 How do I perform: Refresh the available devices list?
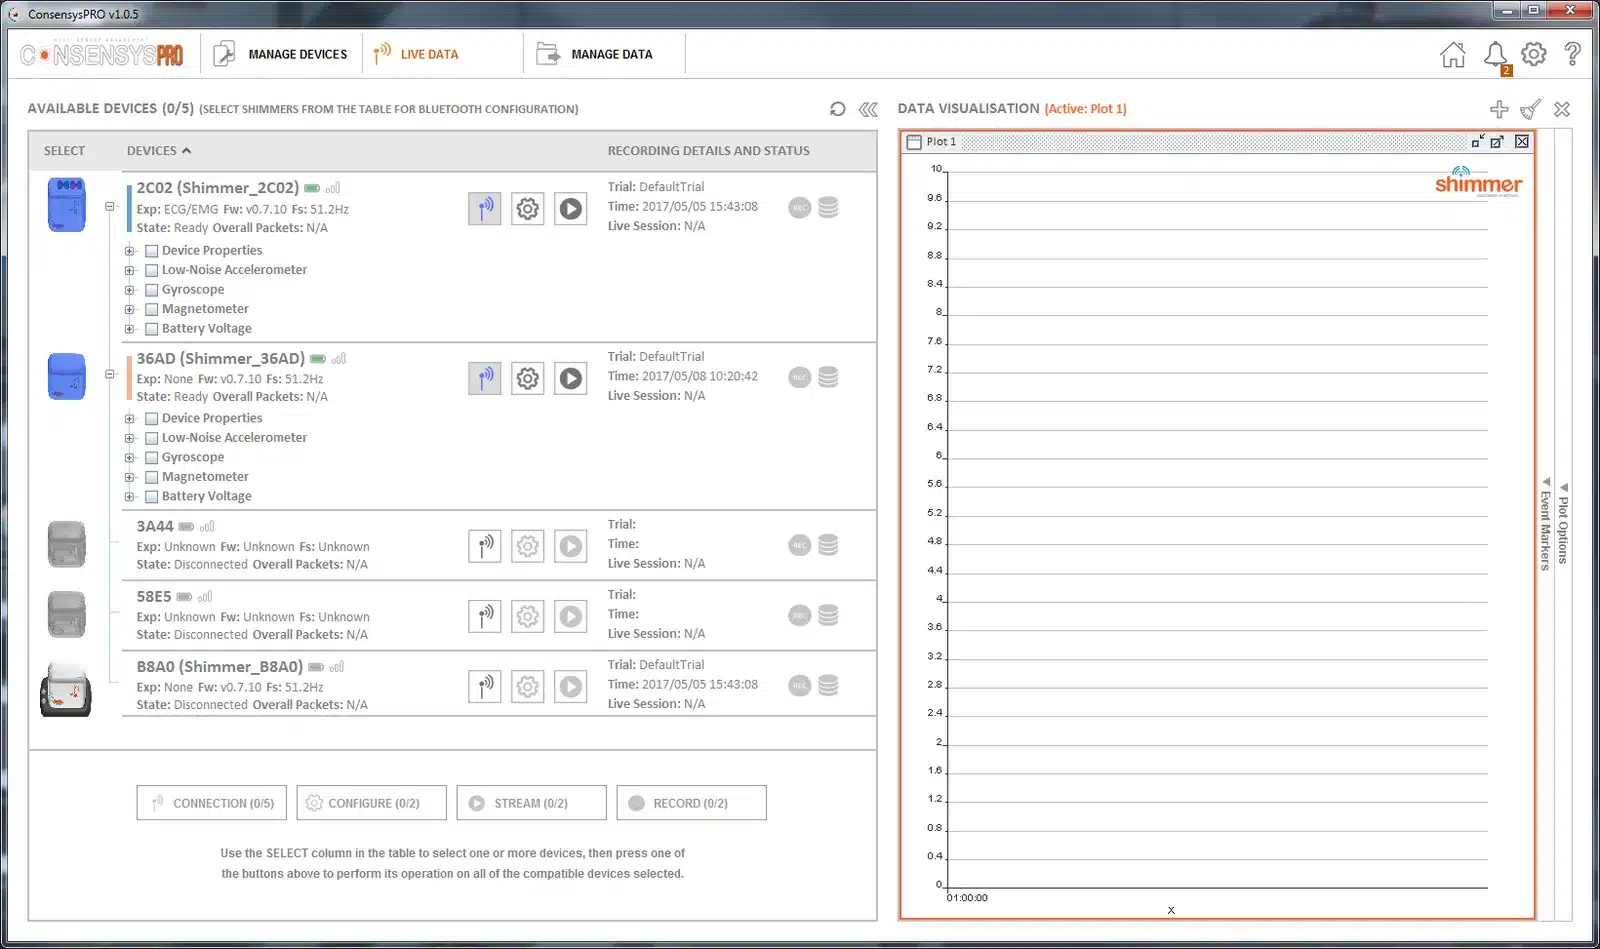click(838, 109)
